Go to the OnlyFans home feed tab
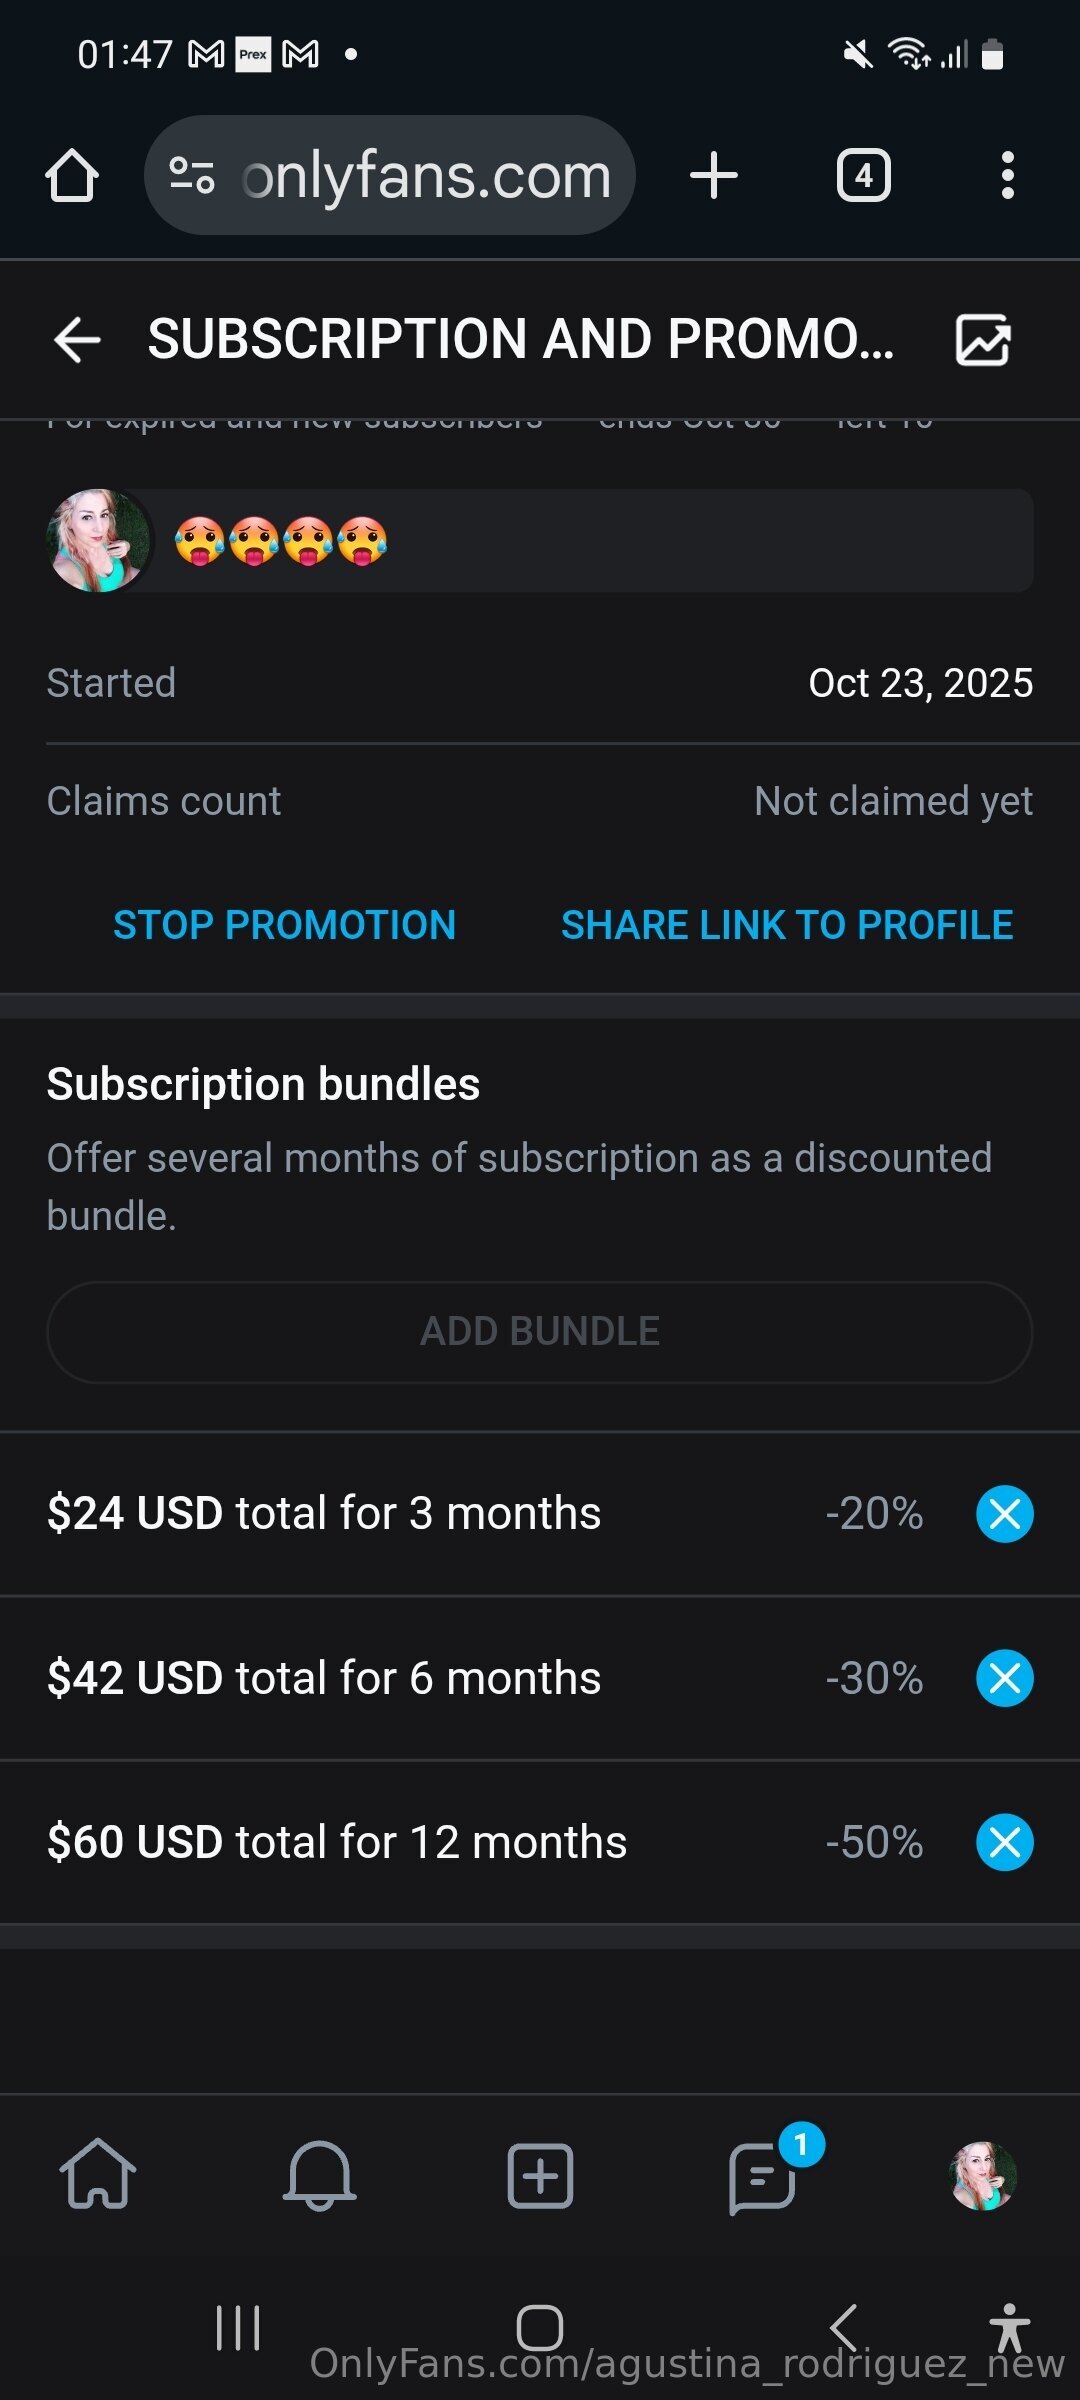Viewport: 1080px width, 2400px height. (98, 2175)
